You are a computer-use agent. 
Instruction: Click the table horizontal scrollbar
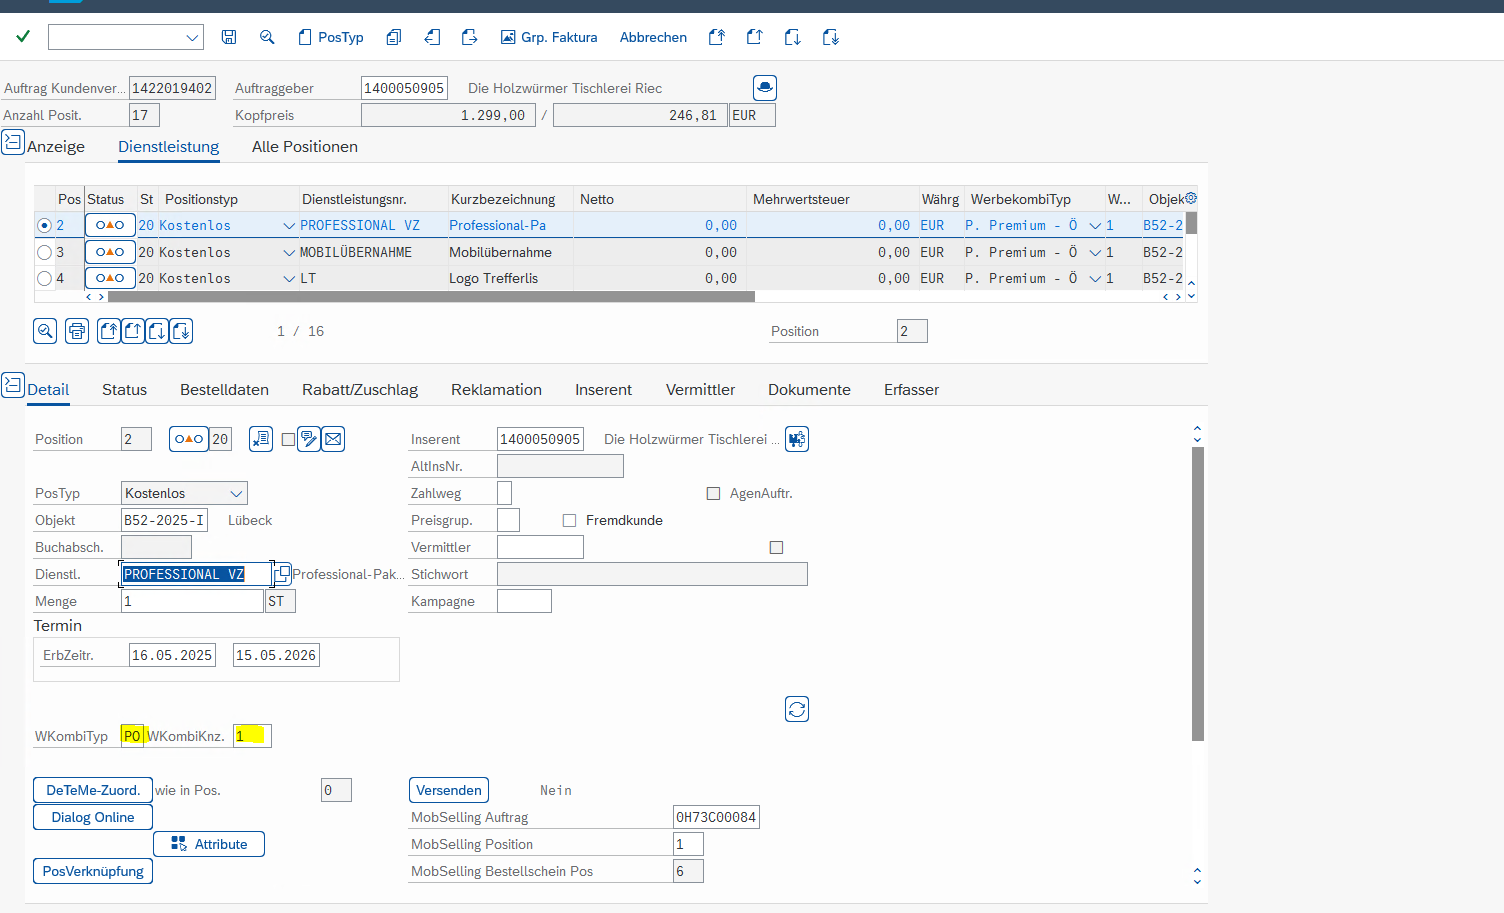click(431, 296)
